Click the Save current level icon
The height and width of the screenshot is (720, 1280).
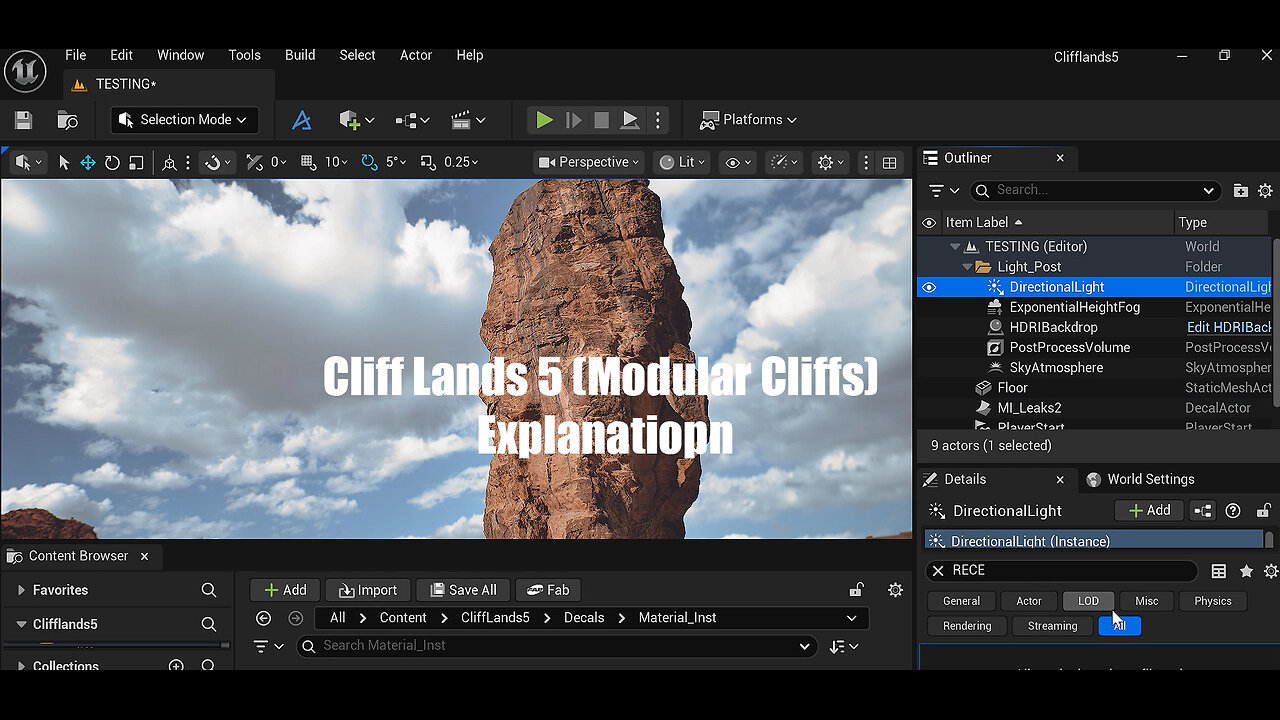[23, 120]
